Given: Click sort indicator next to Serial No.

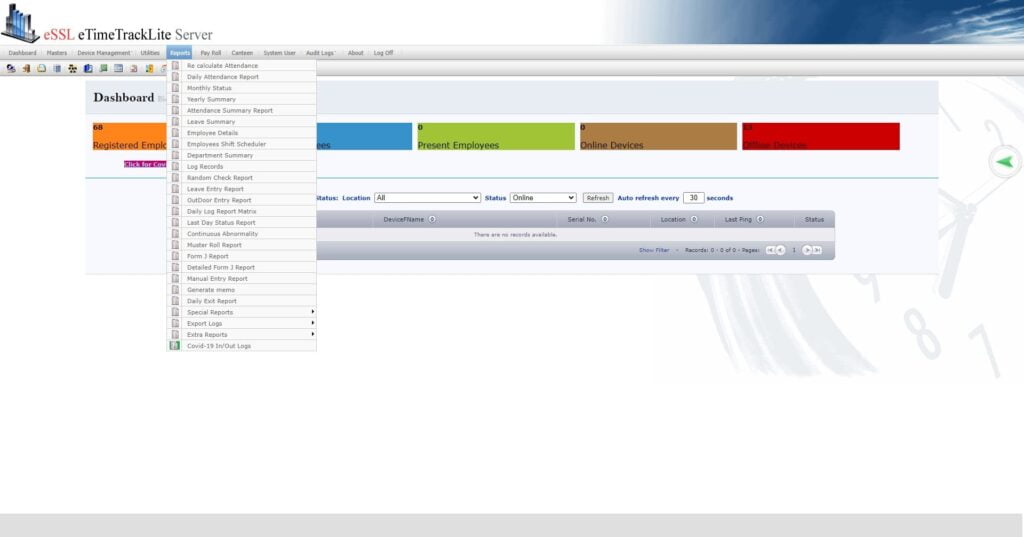Looking at the screenshot, I should 605,220.
